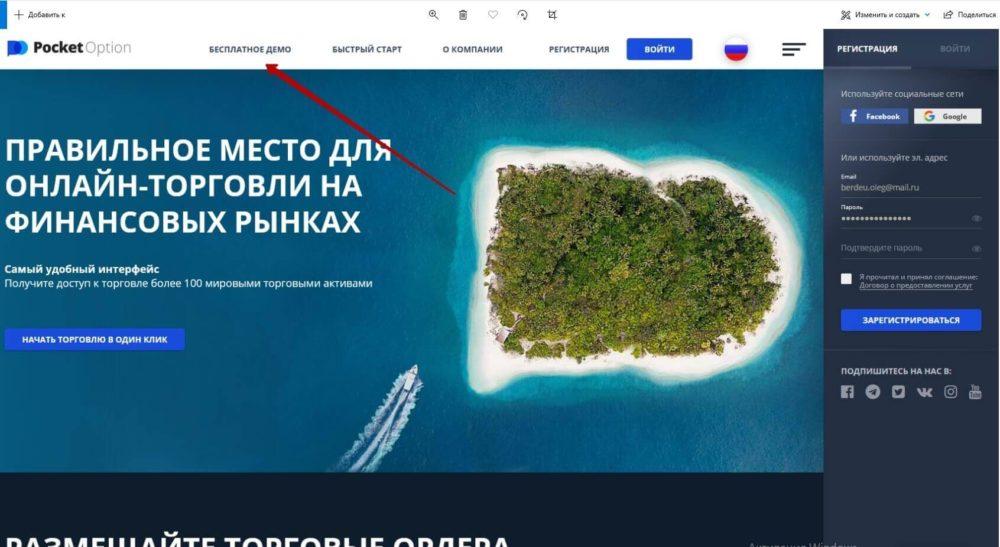Switch to the Войти tab in sidebar
Image resolution: width=1000 pixels, height=547 pixels.
pyautogui.click(x=955, y=48)
